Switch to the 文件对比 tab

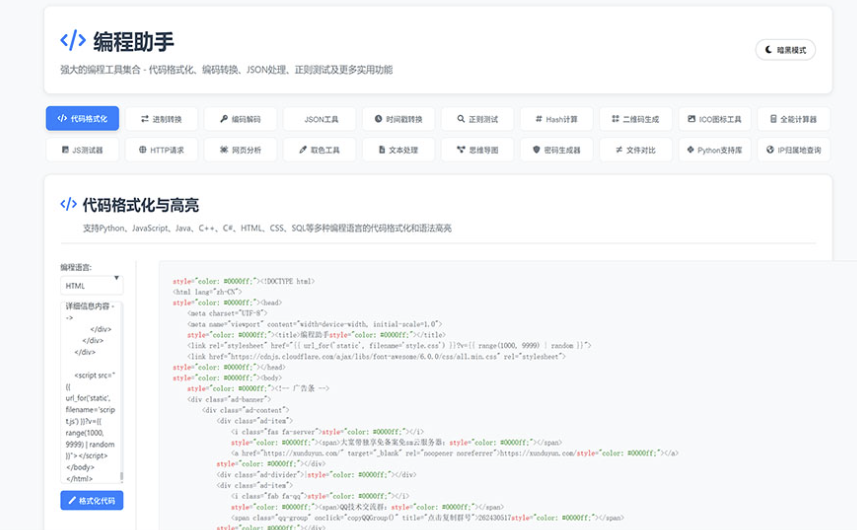click(x=636, y=150)
